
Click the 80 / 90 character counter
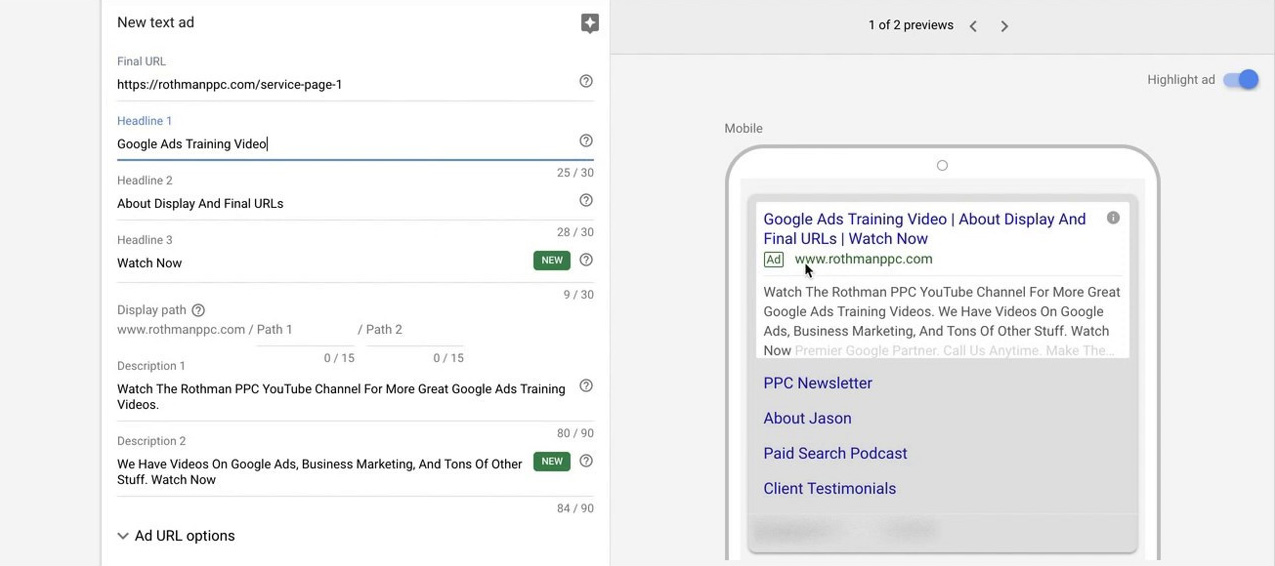point(575,433)
